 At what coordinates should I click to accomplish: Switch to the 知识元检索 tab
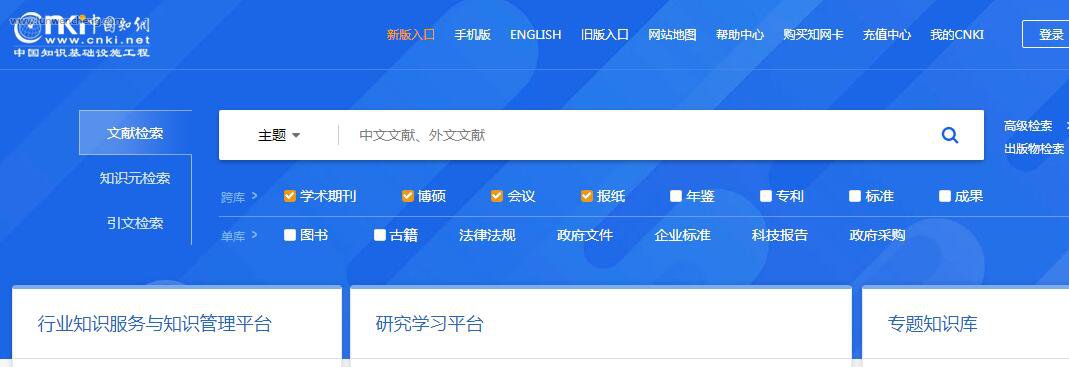[x=135, y=178]
